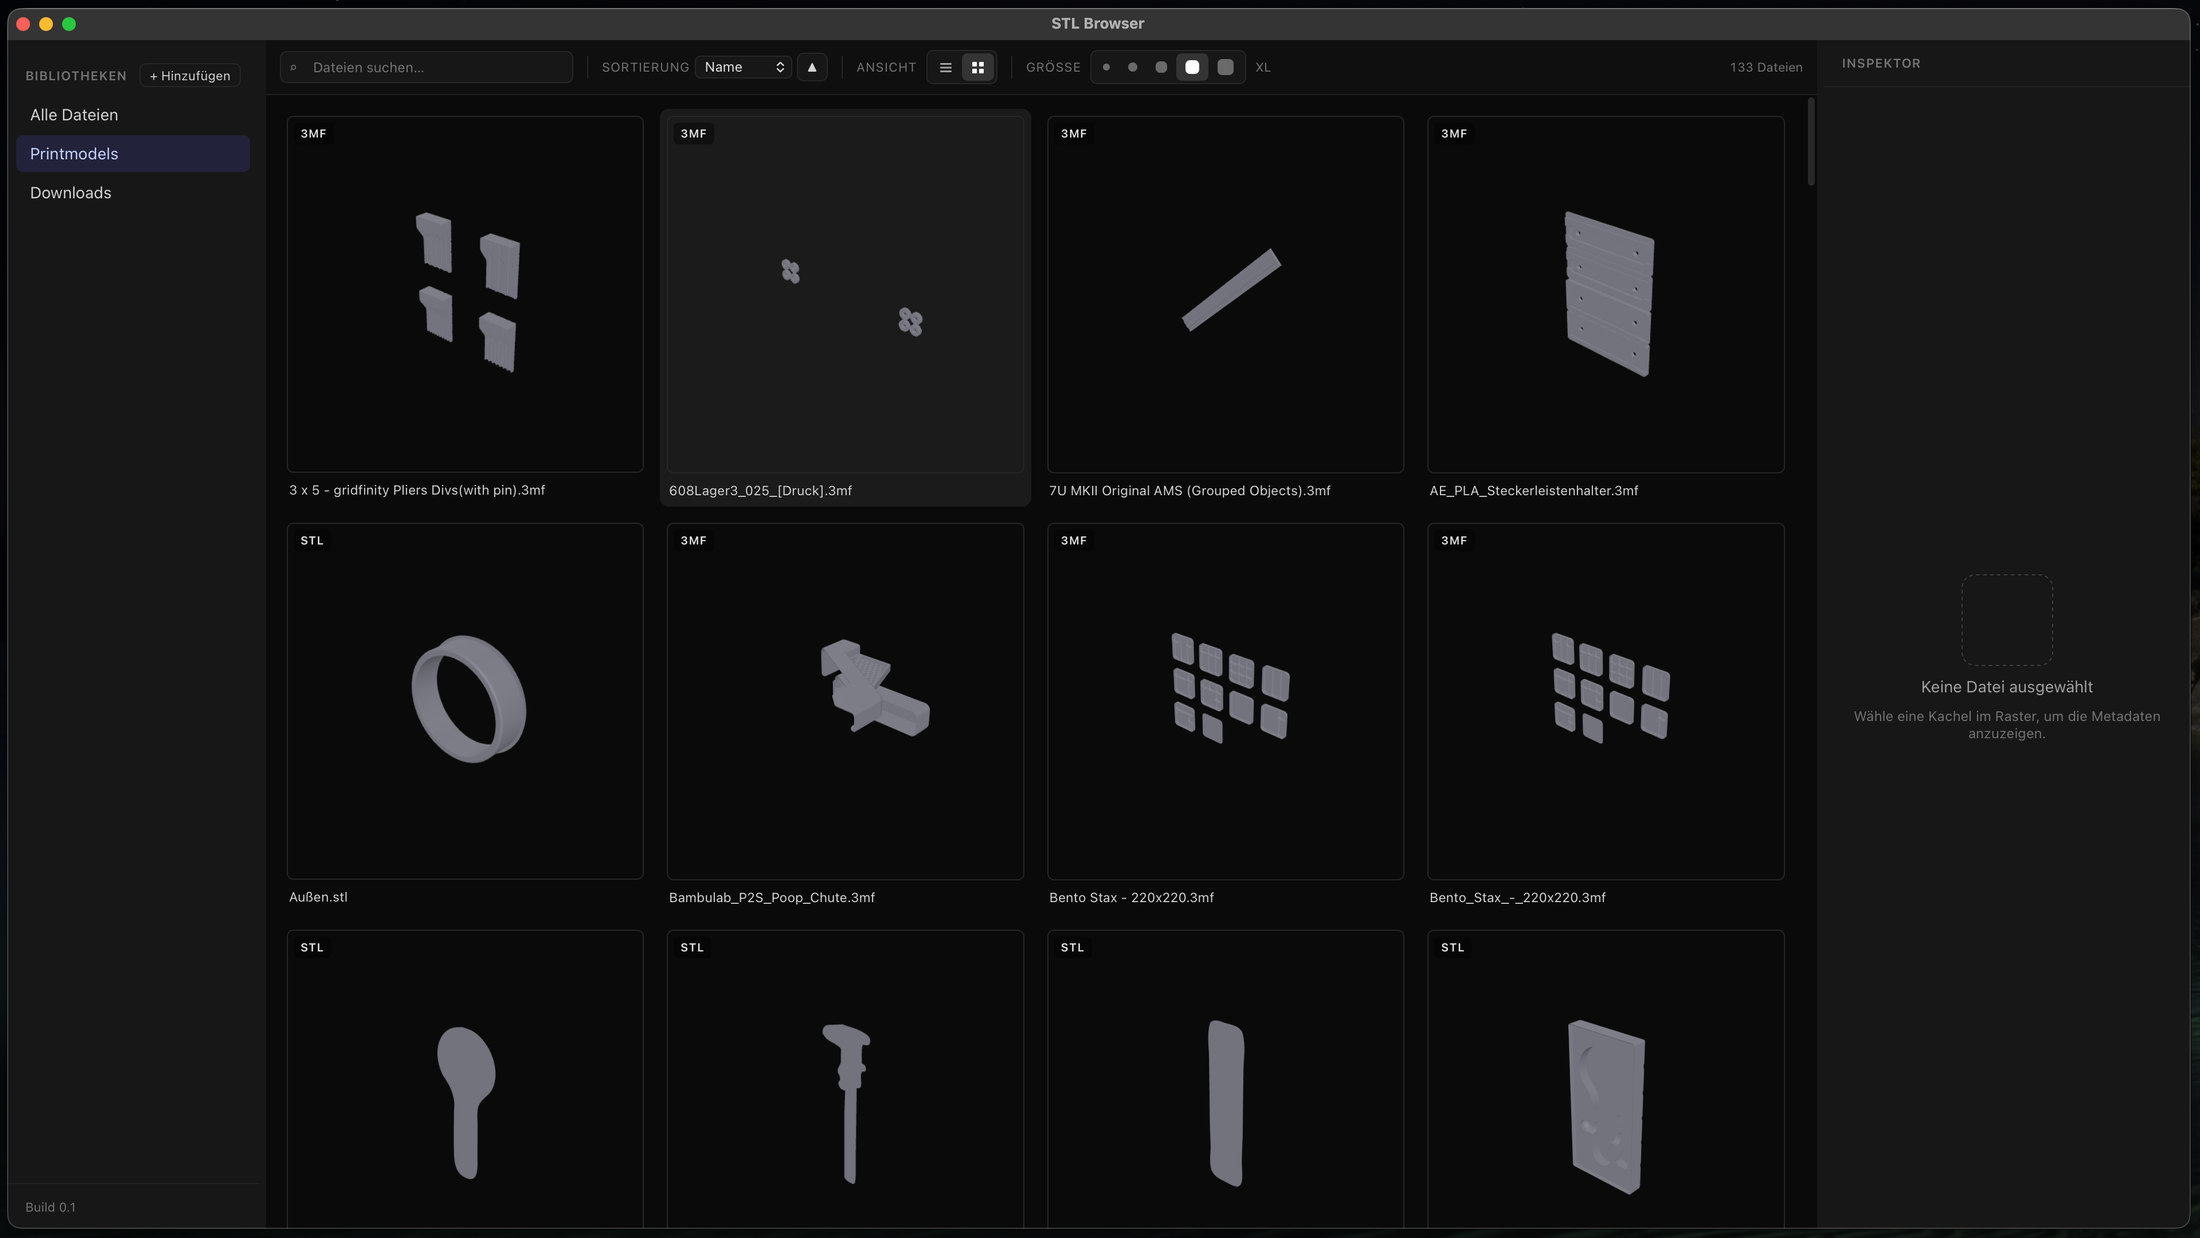Add a library with Hinzufügen button

click(x=190, y=76)
